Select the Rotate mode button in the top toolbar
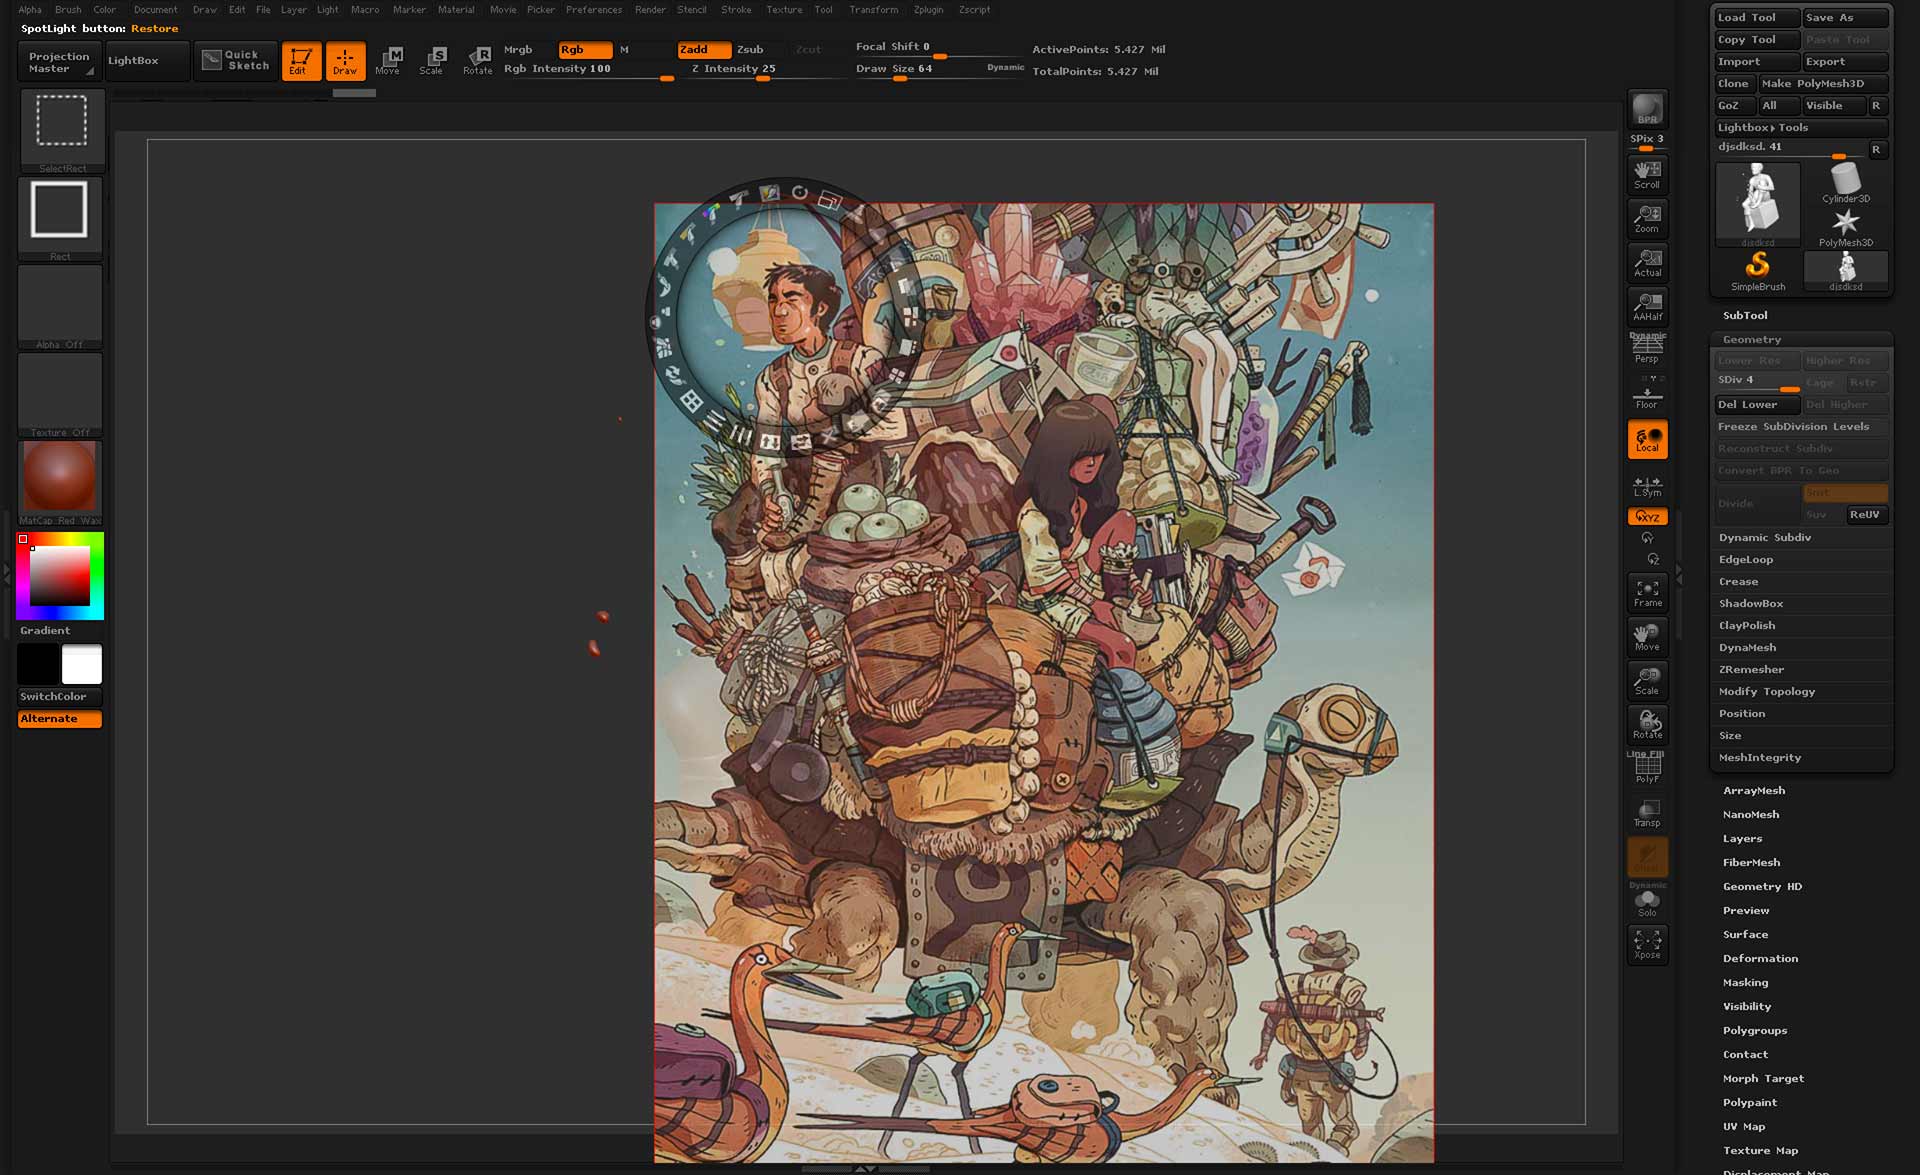 click(x=478, y=60)
